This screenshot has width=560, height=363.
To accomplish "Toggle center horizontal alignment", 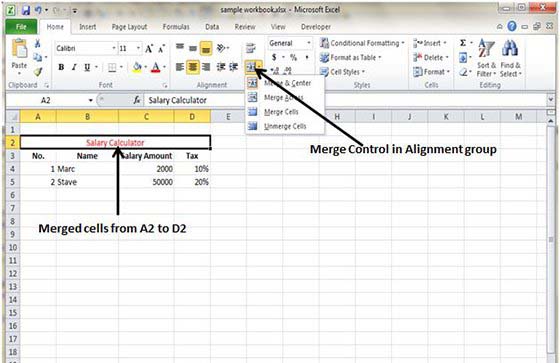I will coord(193,67).
